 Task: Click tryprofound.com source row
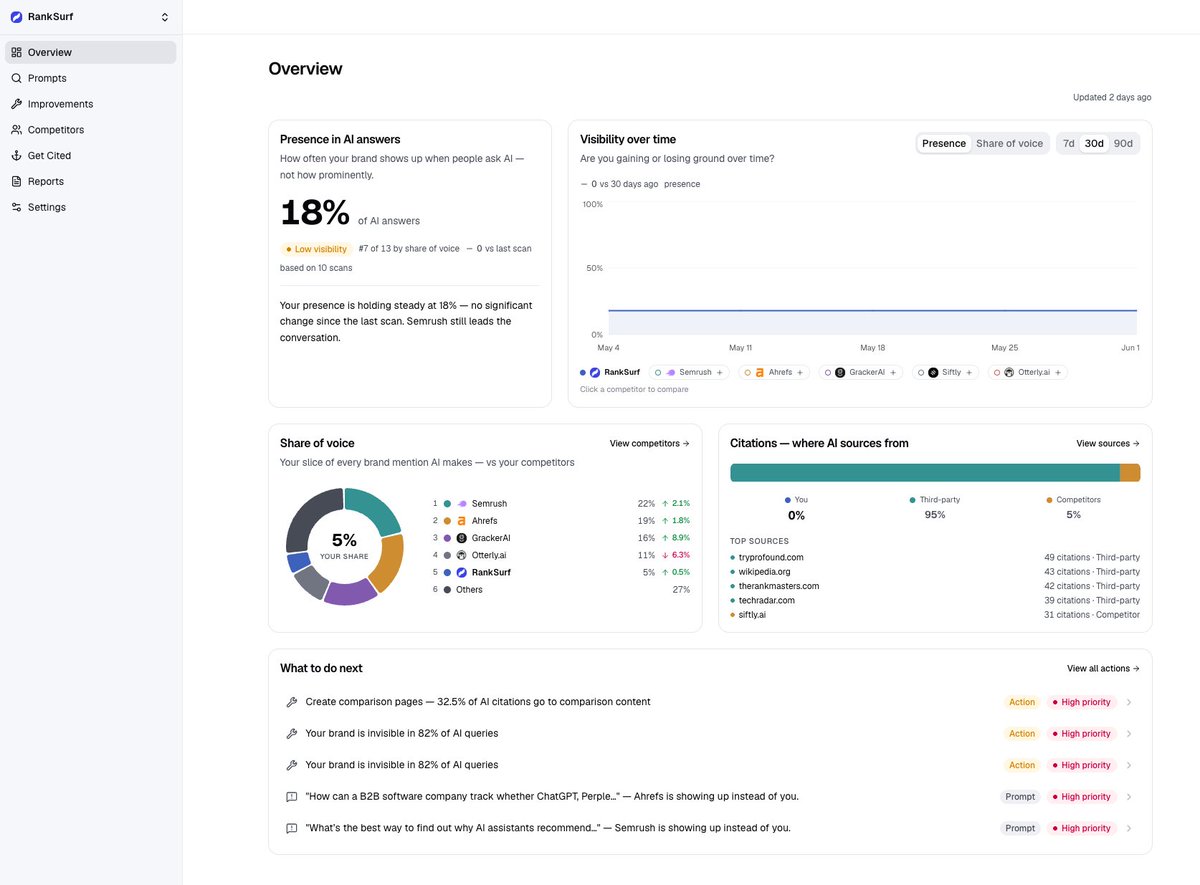[x=935, y=557]
